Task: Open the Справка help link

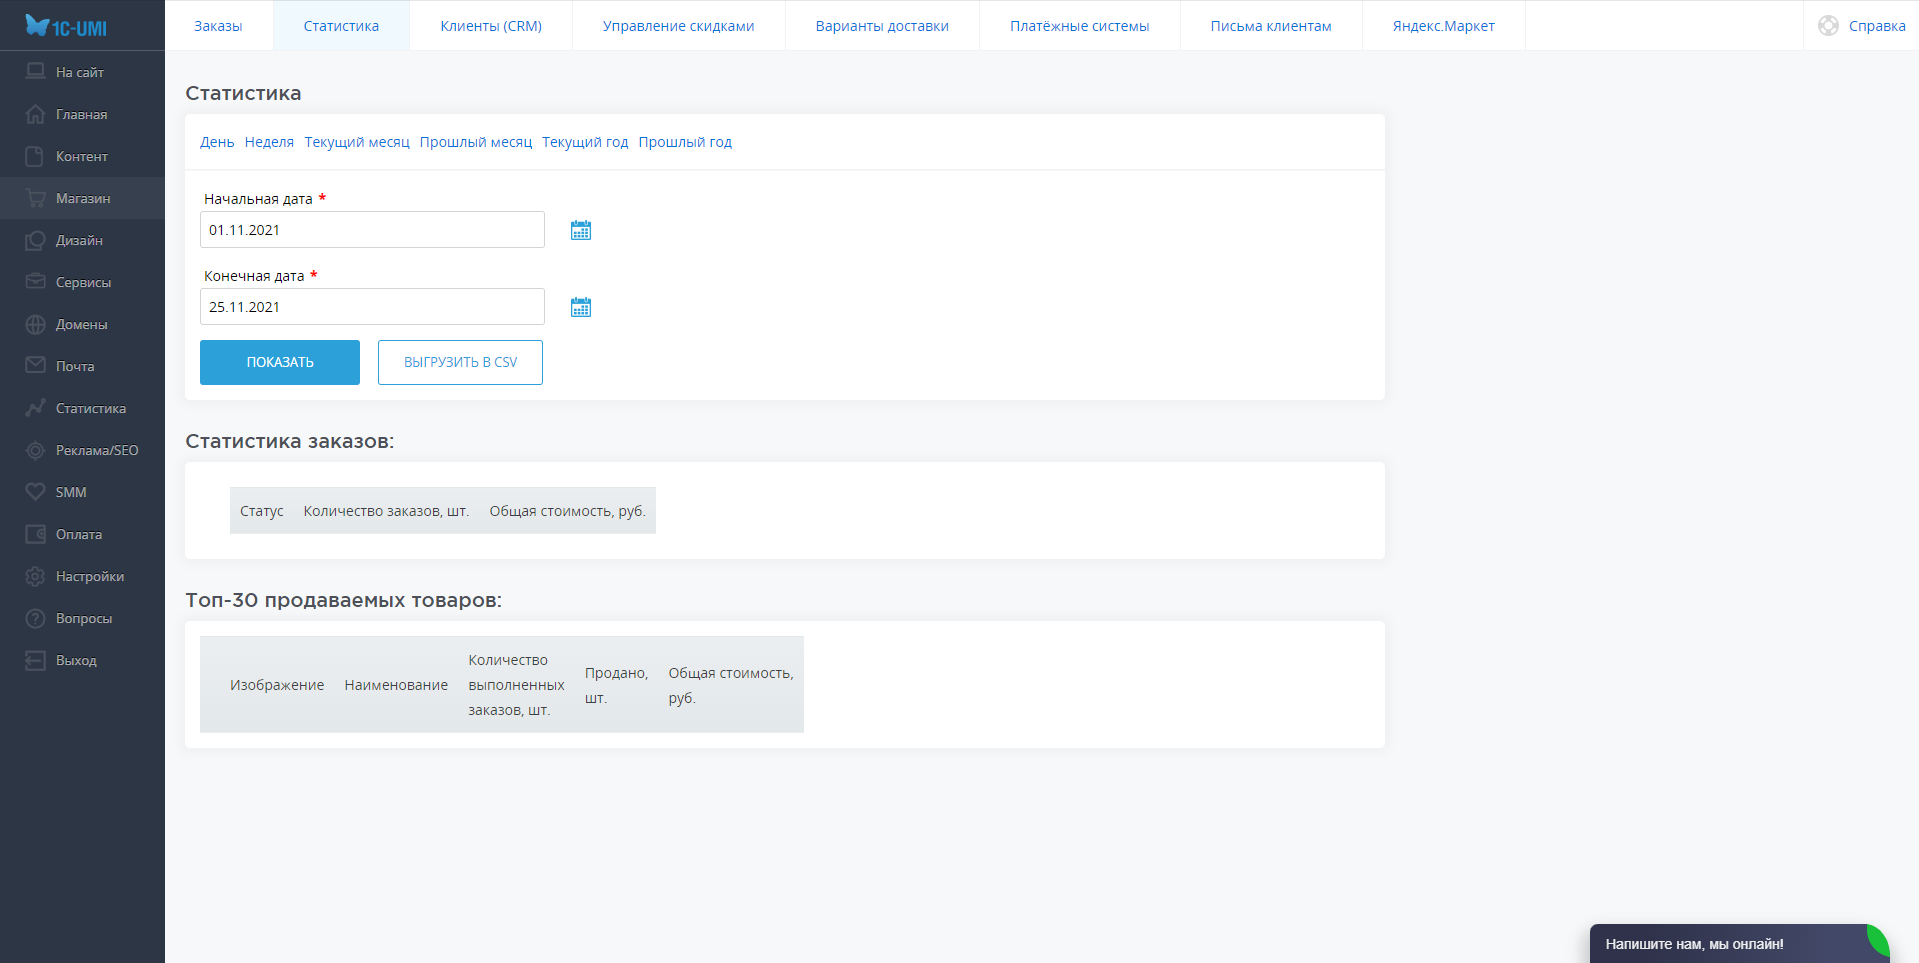Action: tap(1877, 26)
